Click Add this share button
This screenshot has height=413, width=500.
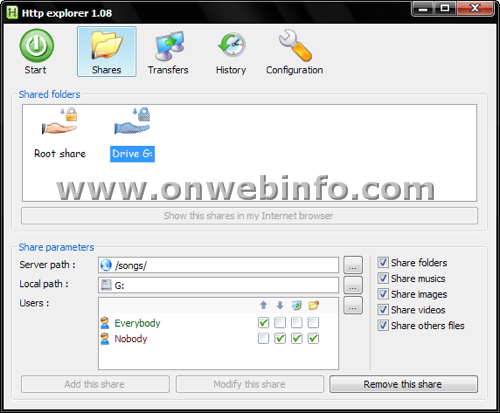click(95, 384)
